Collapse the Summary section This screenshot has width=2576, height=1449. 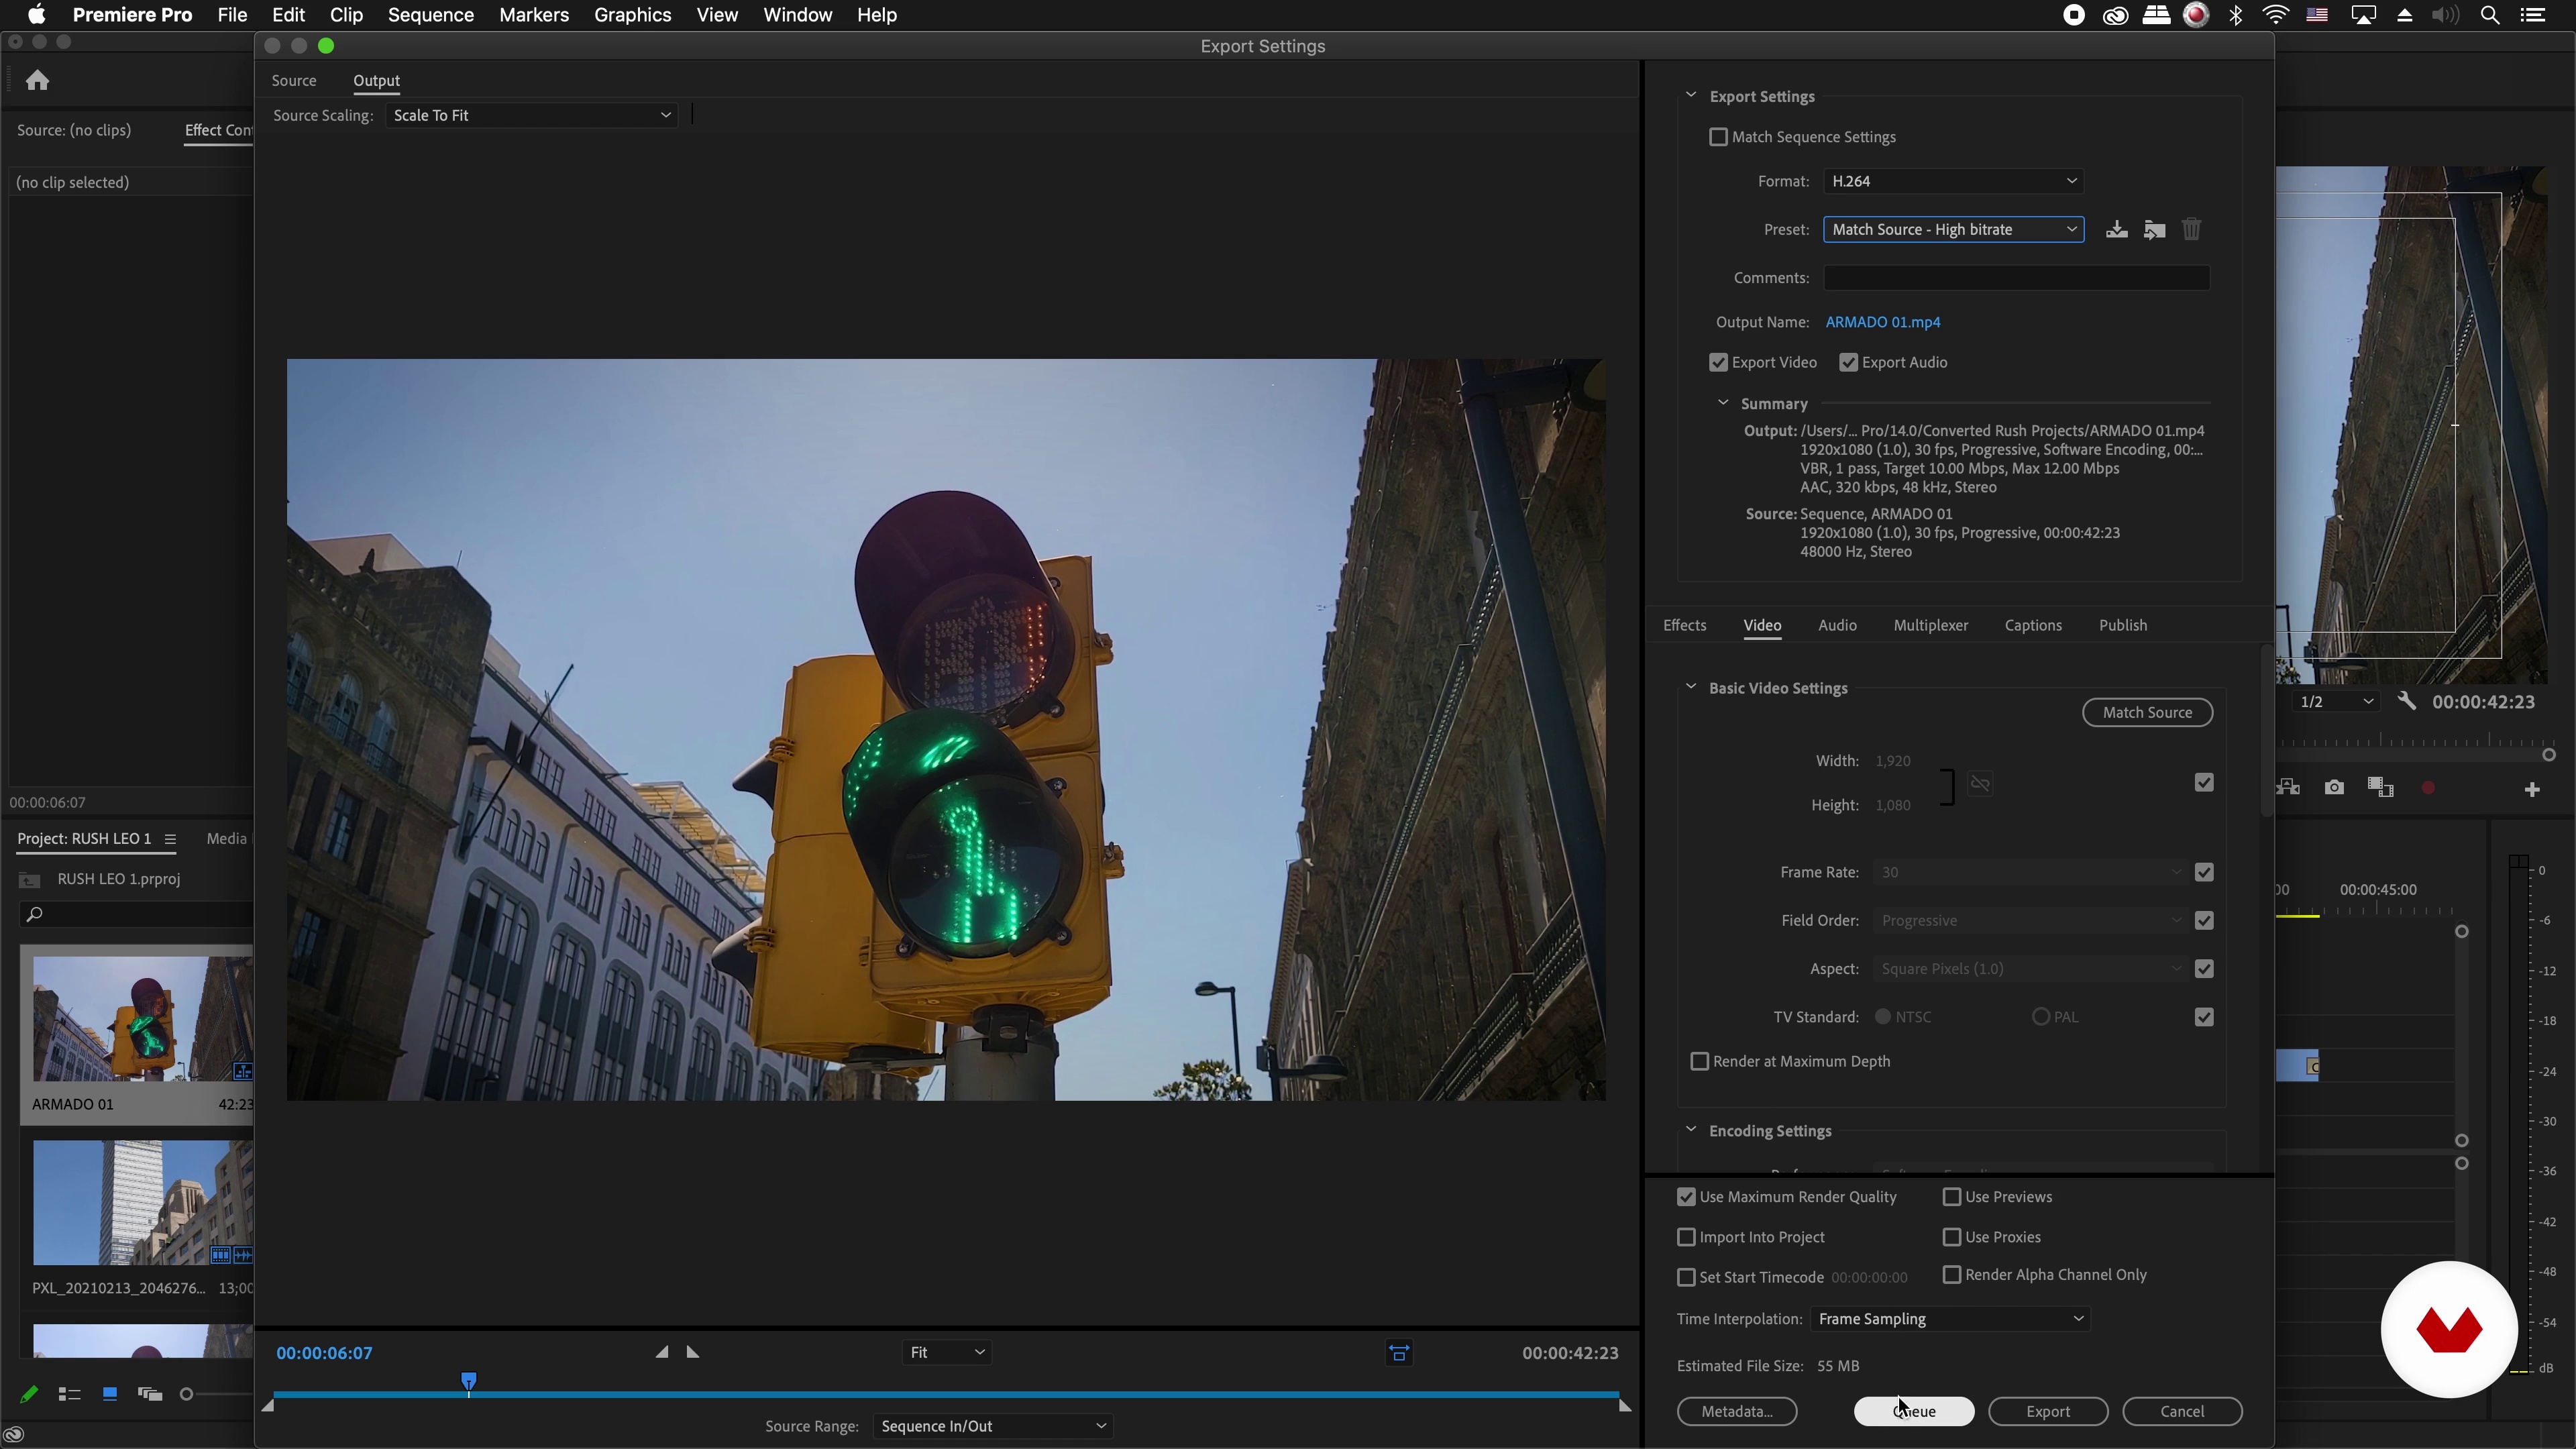tap(1723, 403)
